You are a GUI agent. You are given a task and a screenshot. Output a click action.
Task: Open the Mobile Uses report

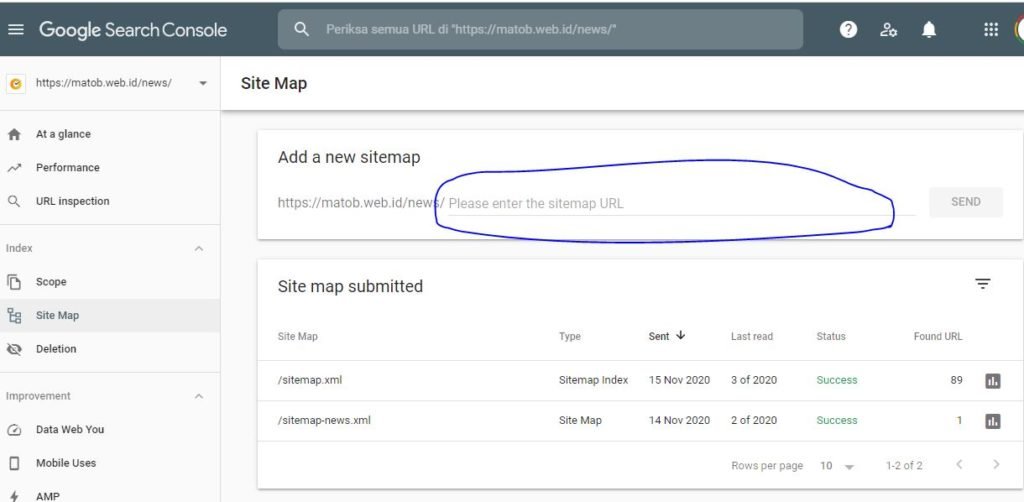click(x=66, y=463)
